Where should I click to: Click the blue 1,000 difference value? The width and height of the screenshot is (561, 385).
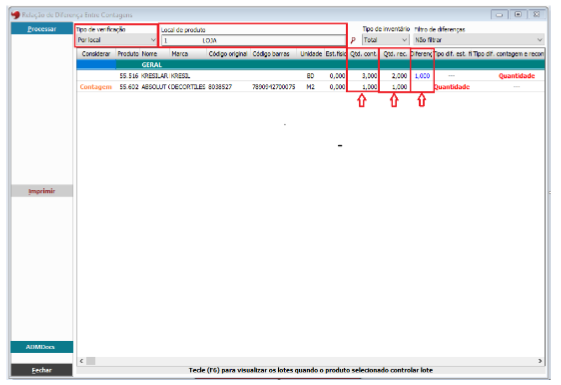422,76
